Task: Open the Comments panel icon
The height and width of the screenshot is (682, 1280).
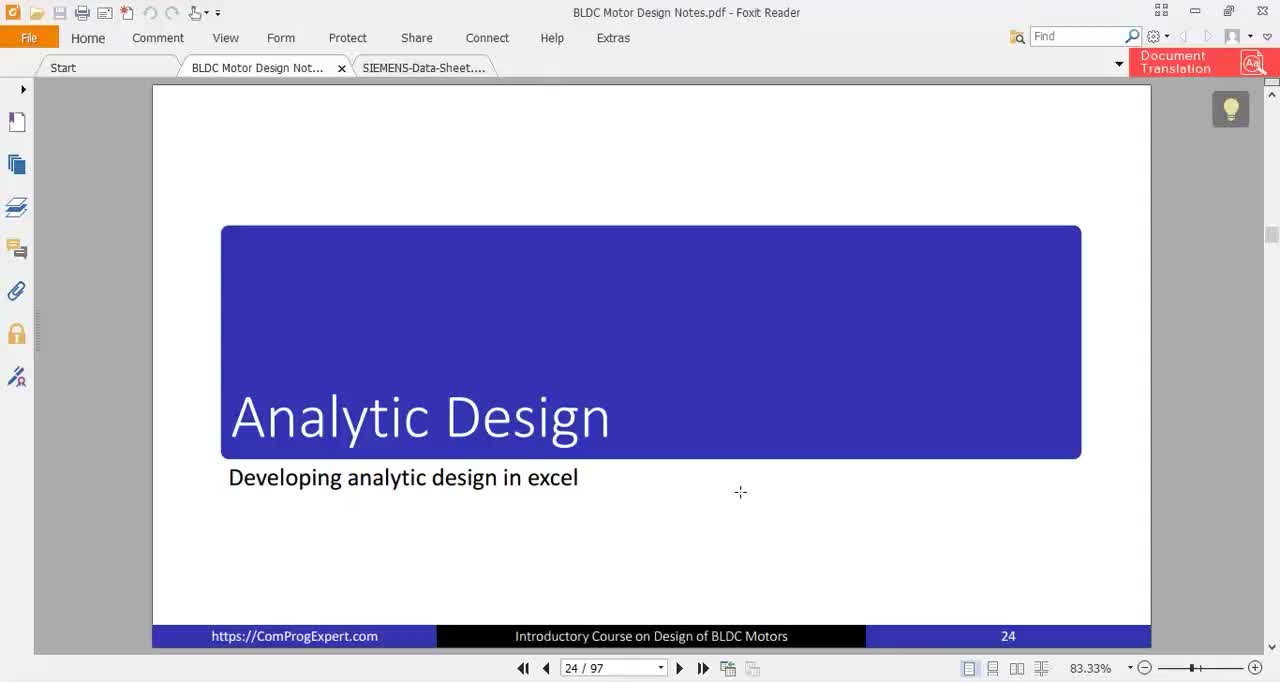Action: click(17, 249)
